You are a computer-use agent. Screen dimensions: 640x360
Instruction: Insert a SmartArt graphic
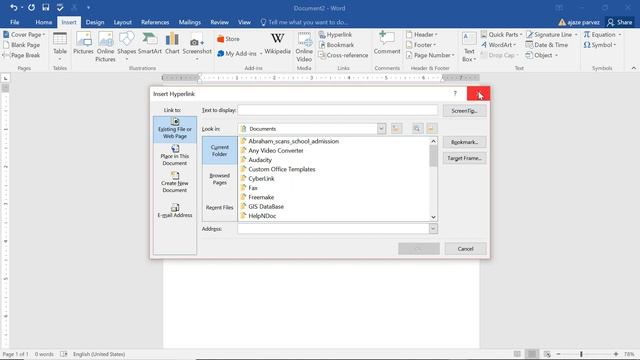[150, 43]
